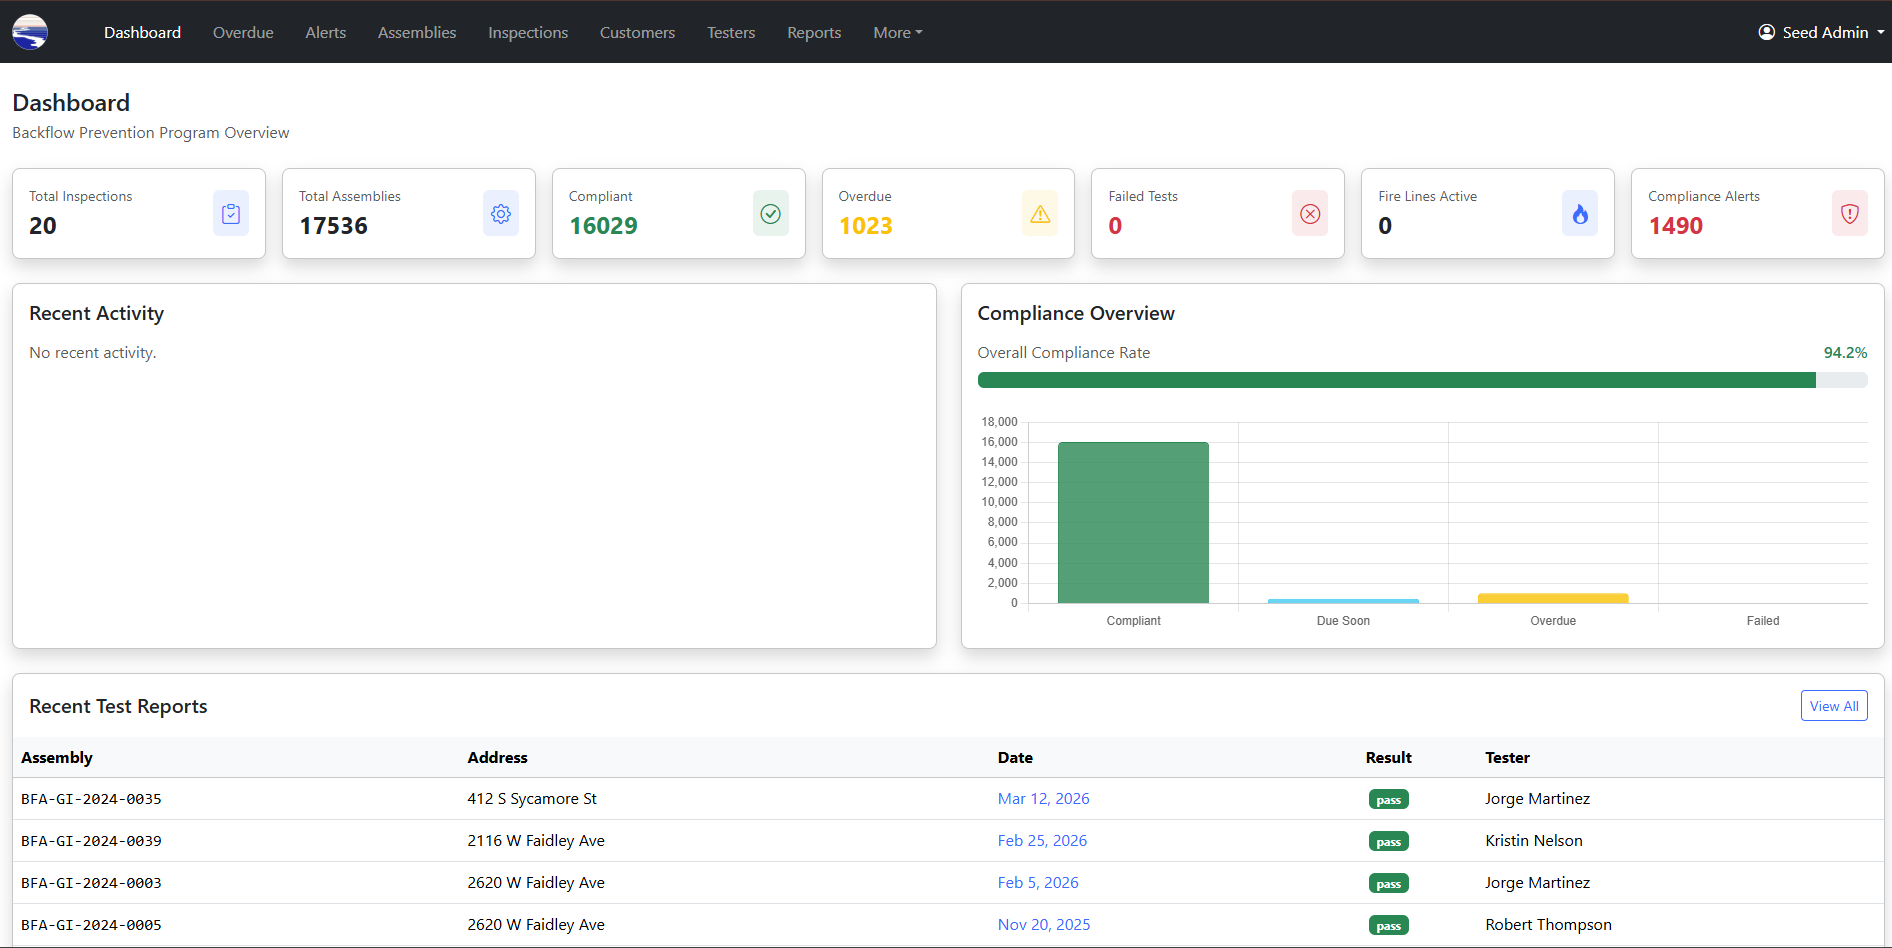Click the app logo in navbar

coord(30,32)
